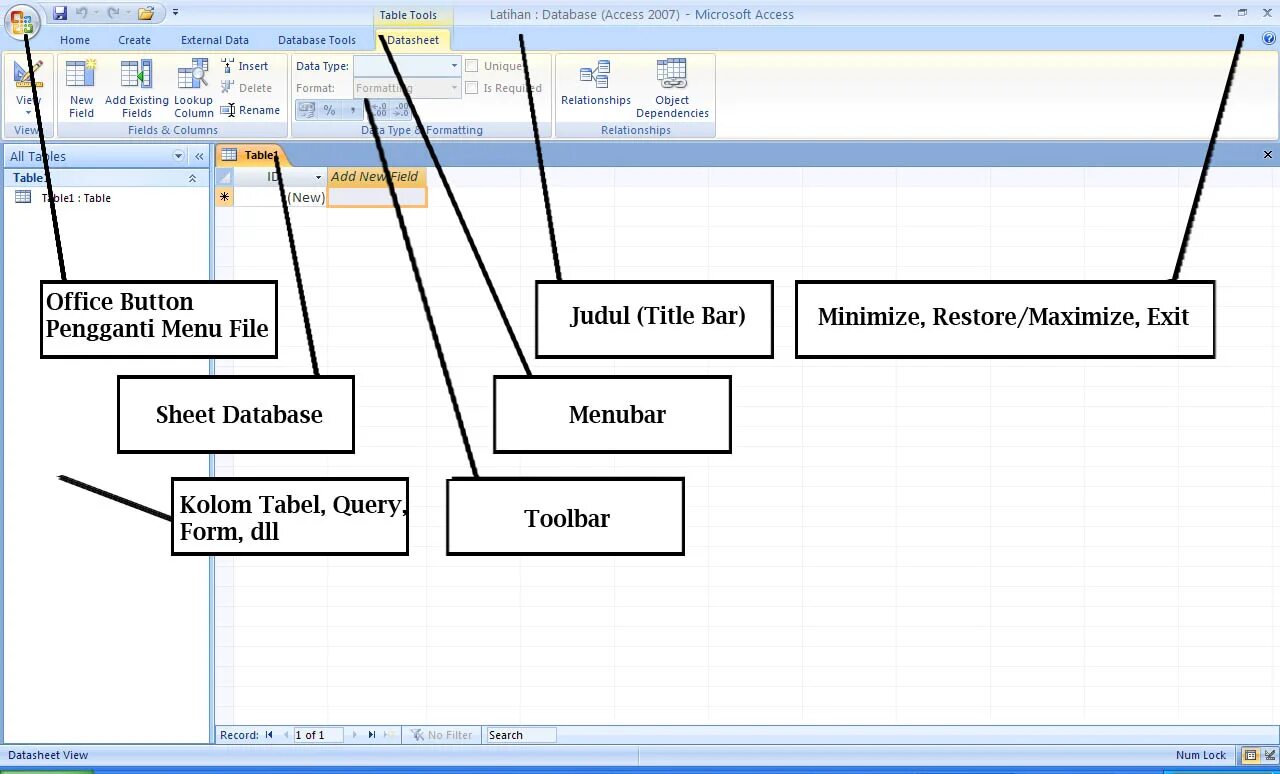Collapse navigation pane with shutter bar button
Screen dimensions: 1280x774
pyautogui.click(x=199, y=156)
